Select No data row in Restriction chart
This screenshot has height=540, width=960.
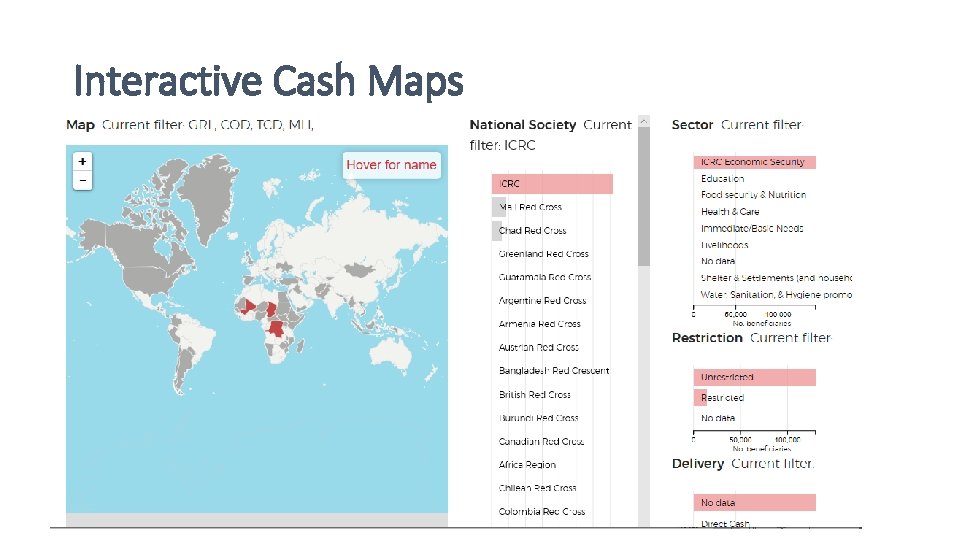(x=718, y=418)
